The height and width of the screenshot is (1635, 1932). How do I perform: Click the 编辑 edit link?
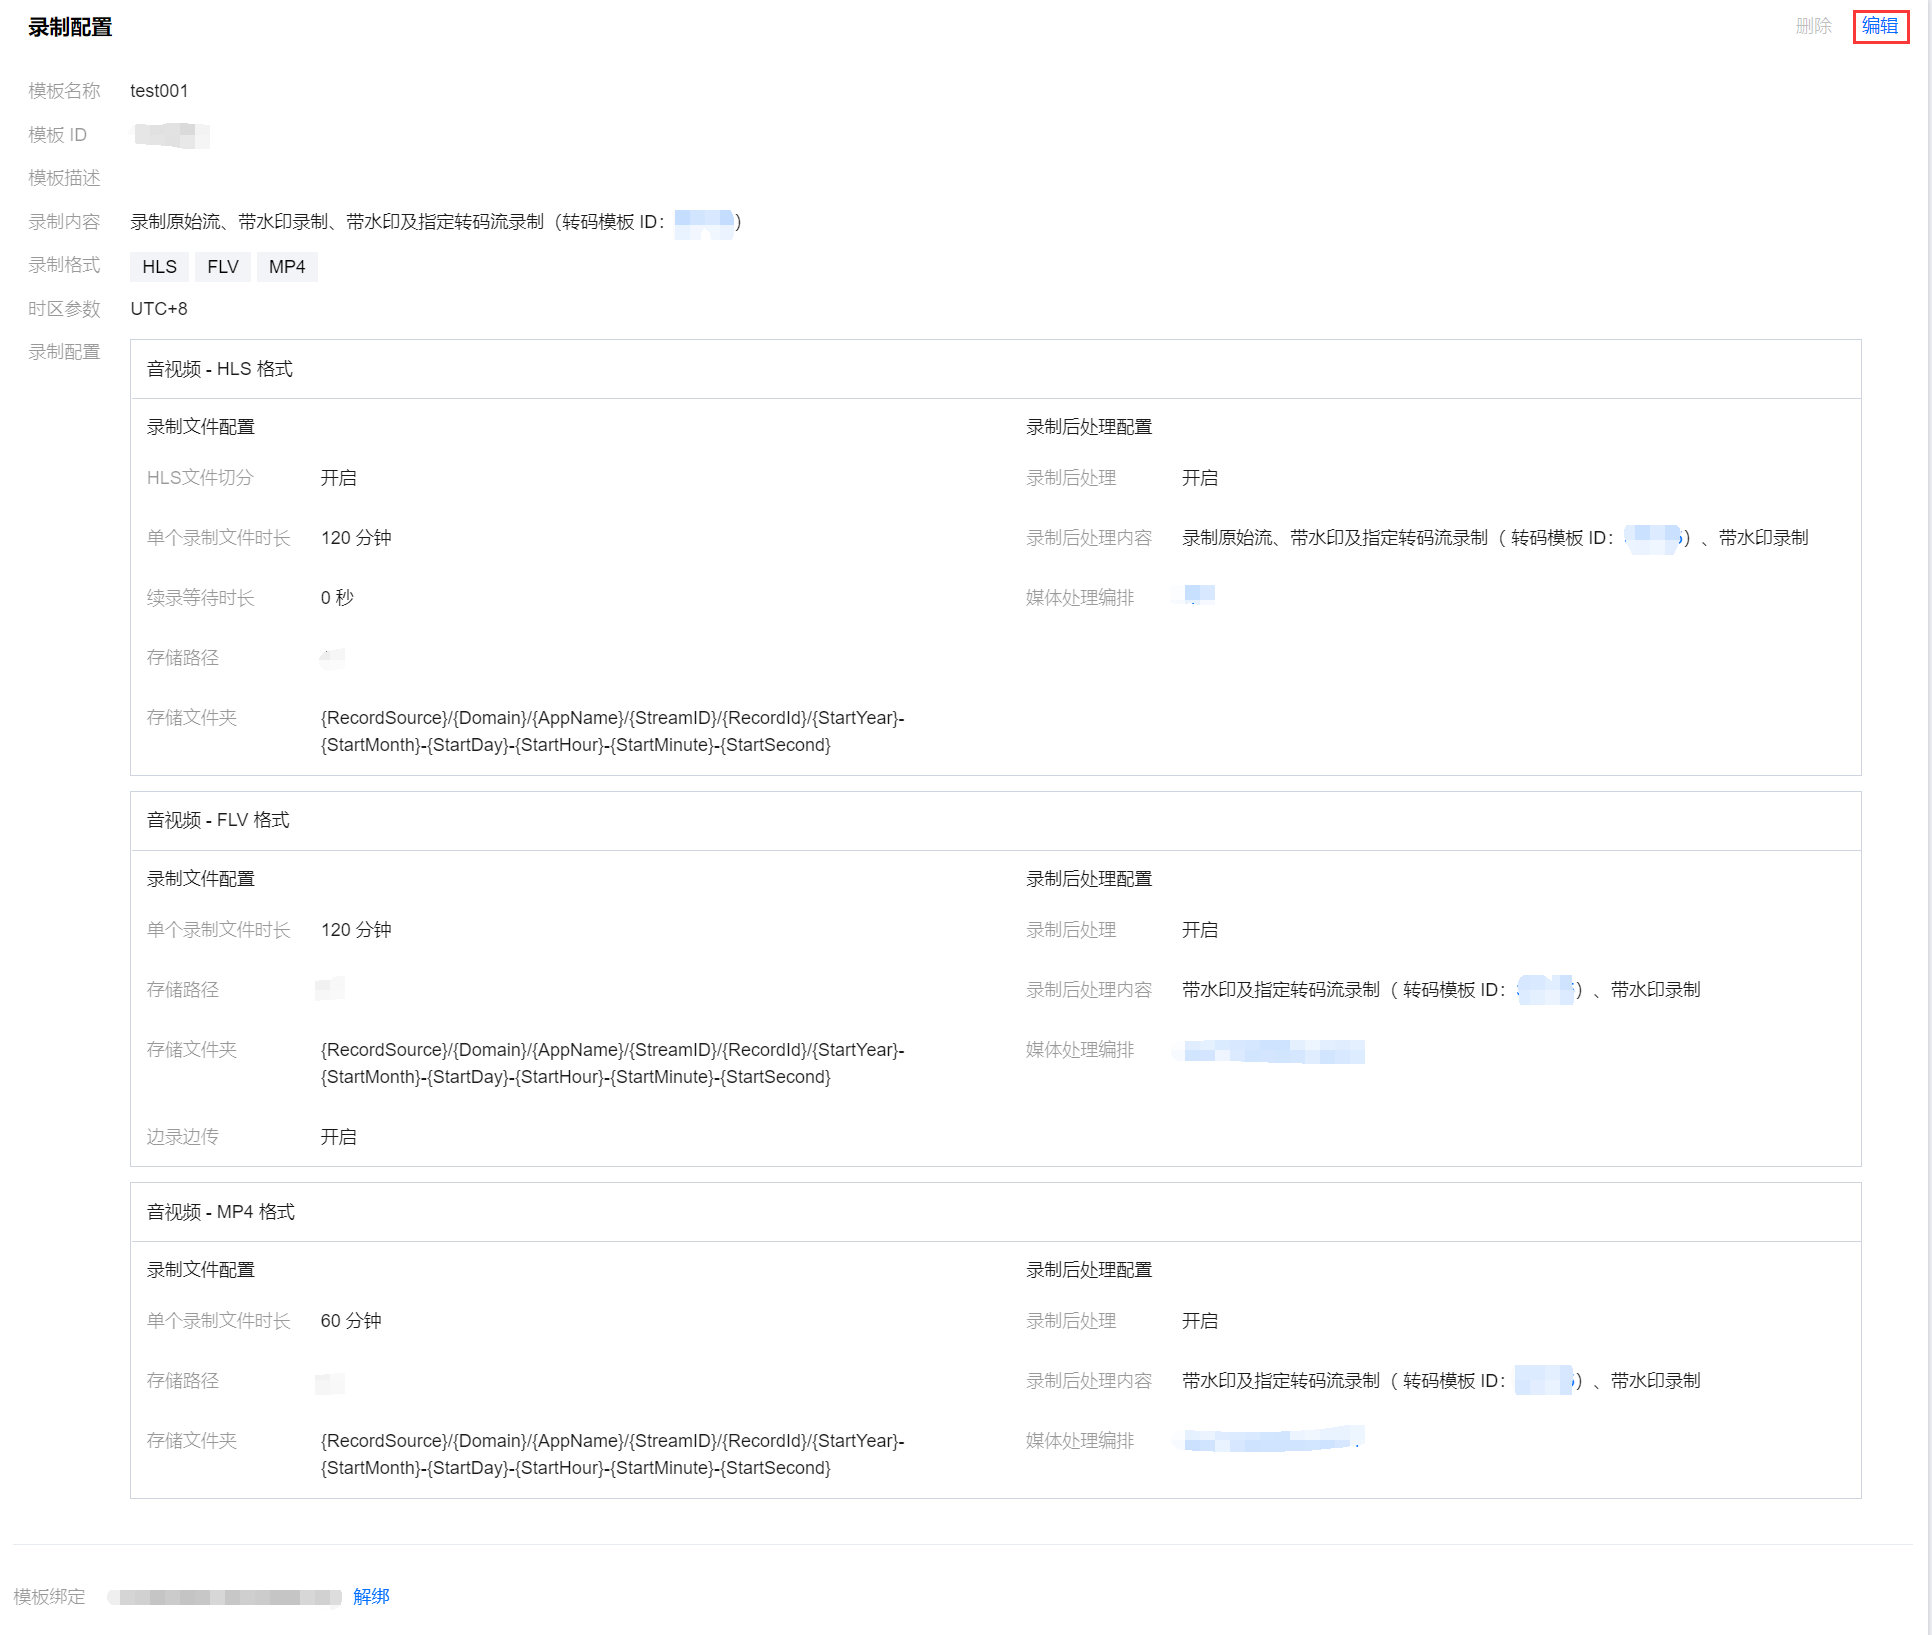tap(1879, 26)
